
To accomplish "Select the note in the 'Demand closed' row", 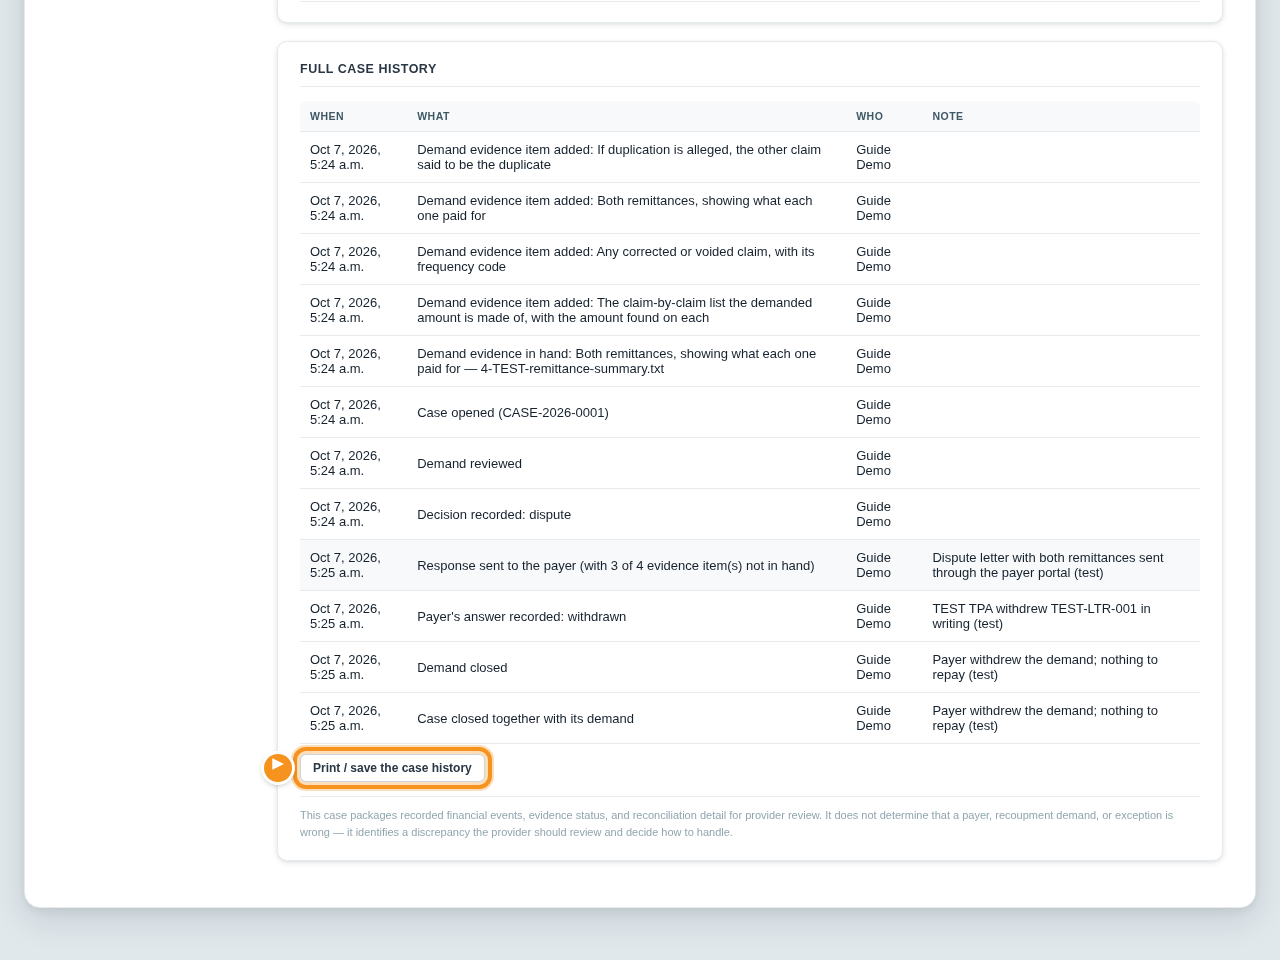I will 1045,667.
